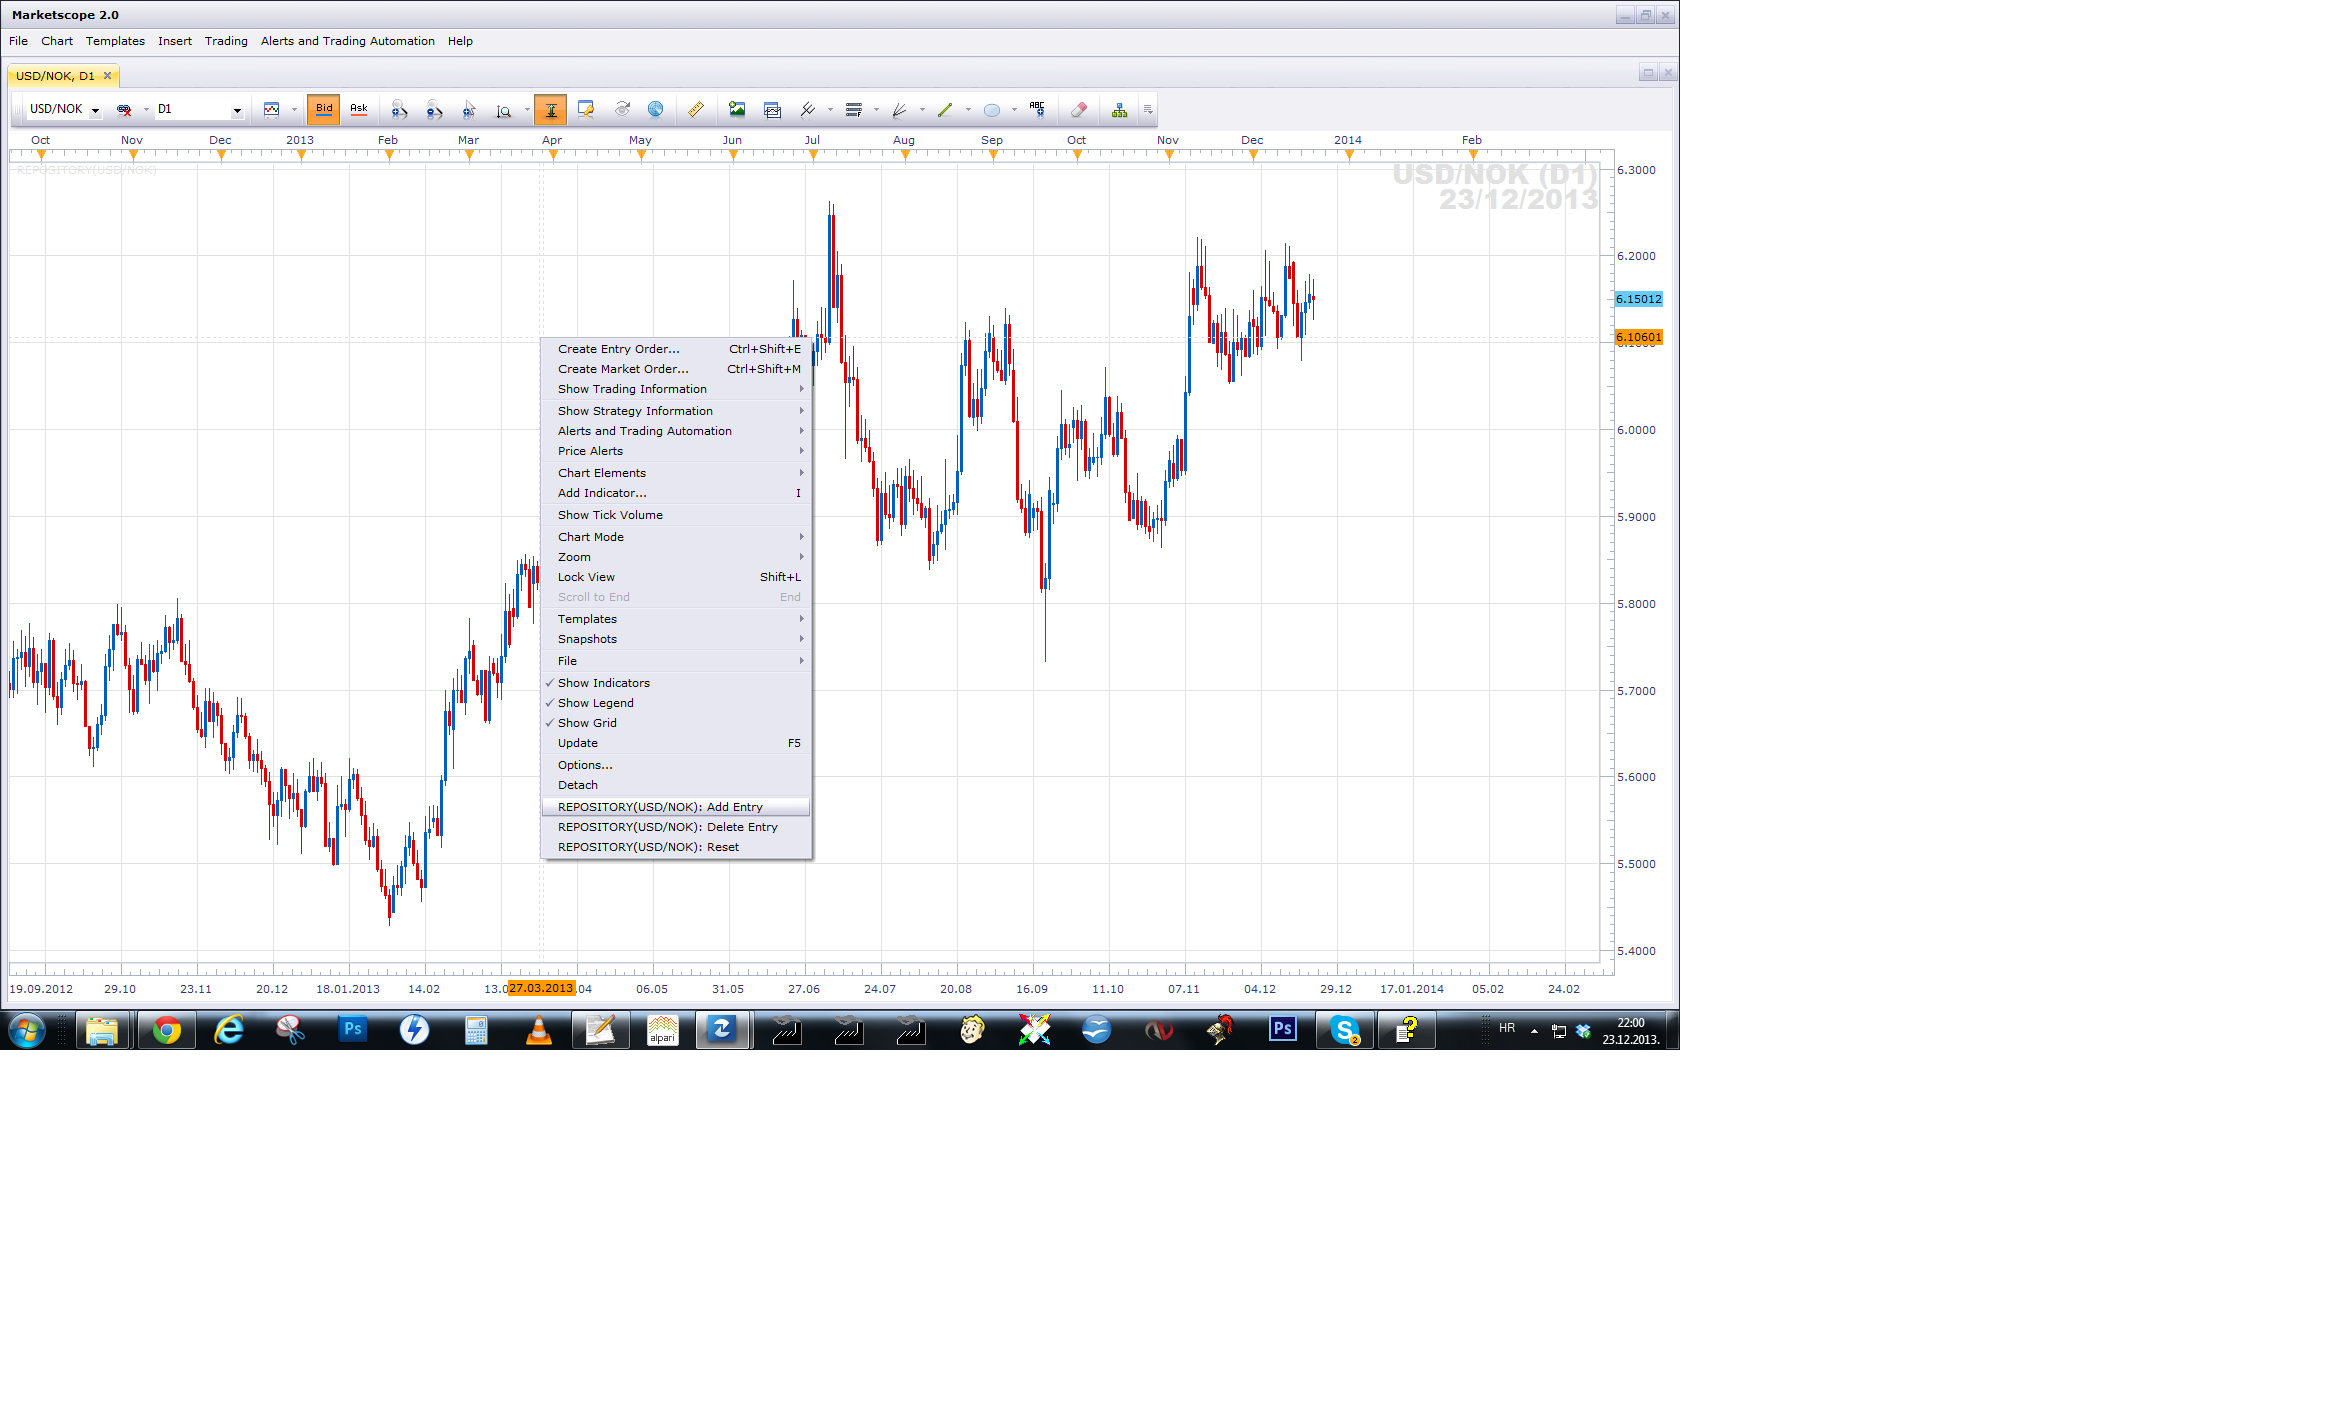Select the green trend line tool
This screenshot has width=2340, height=1418.
click(945, 110)
